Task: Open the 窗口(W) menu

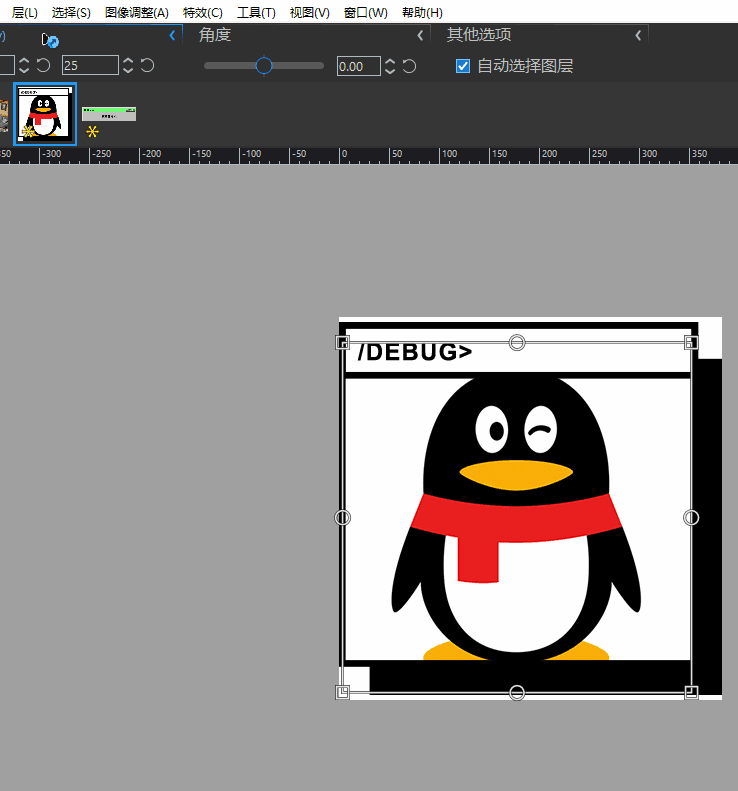Action: pyautogui.click(x=365, y=12)
